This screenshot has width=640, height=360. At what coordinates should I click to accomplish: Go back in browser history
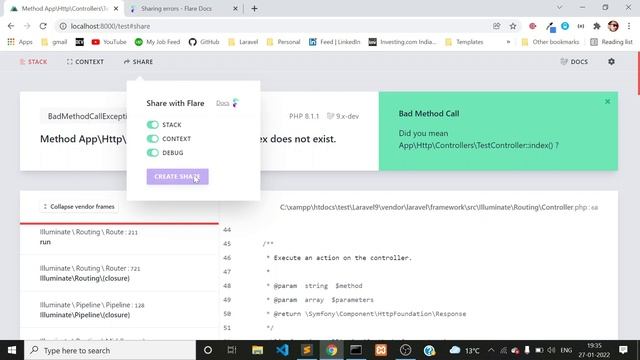11,26
